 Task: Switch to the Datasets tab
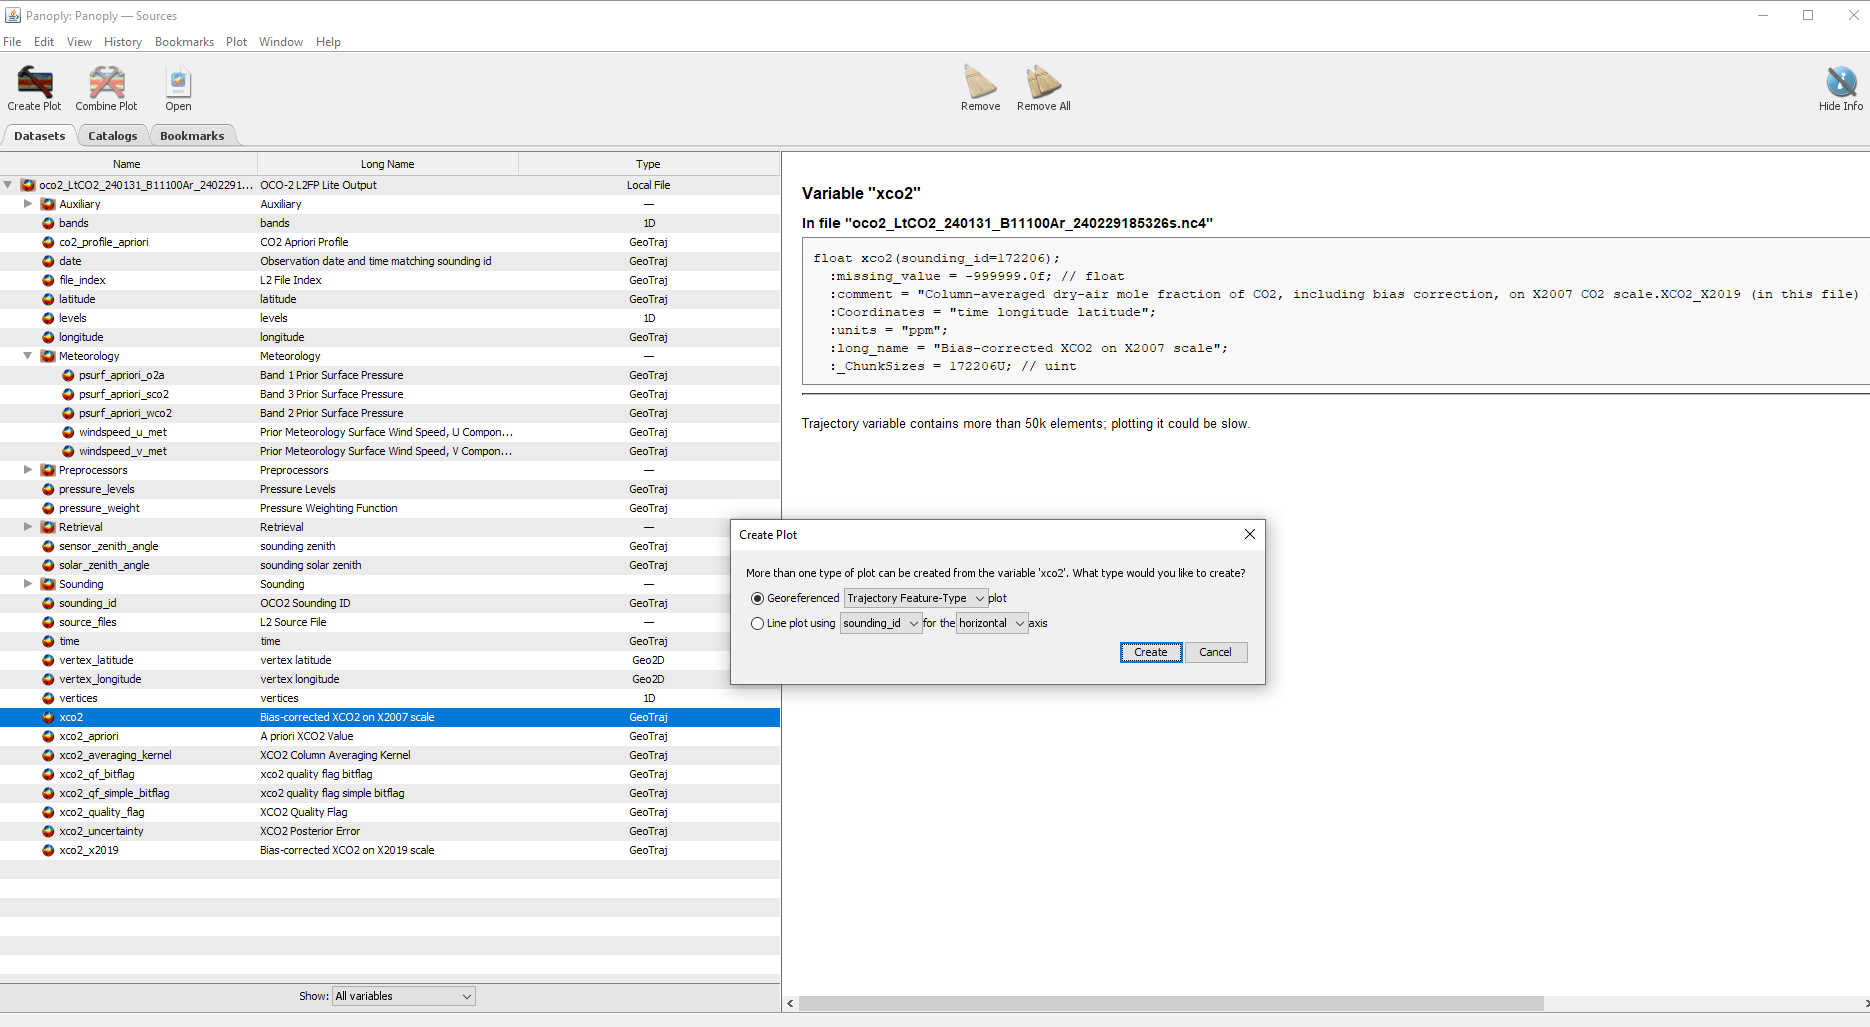coord(39,136)
